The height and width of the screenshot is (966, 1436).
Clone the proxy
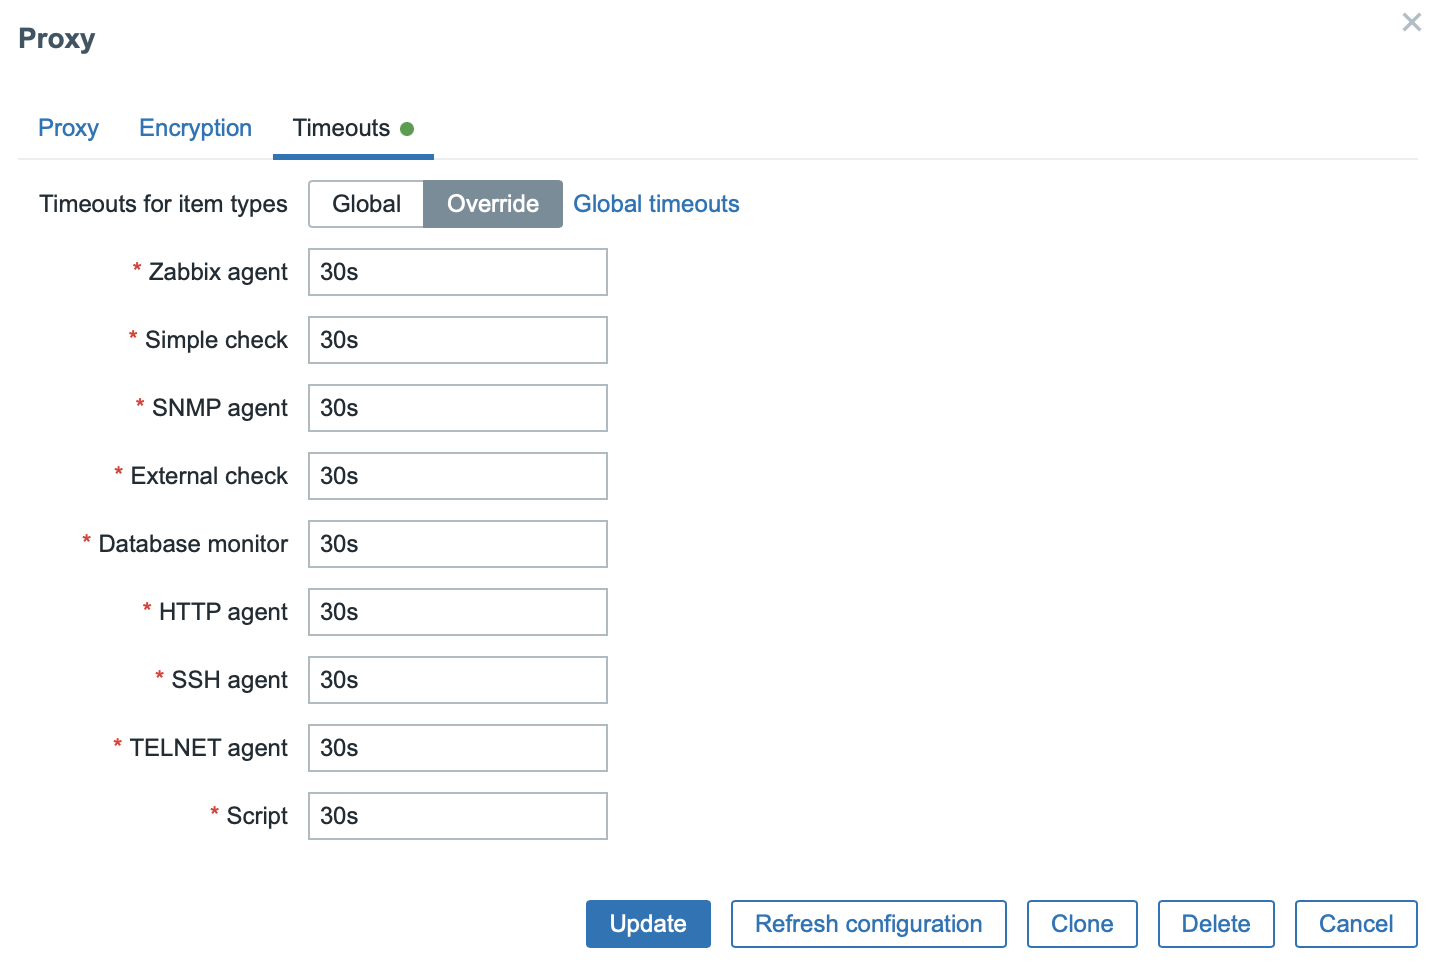tap(1082, 924)
